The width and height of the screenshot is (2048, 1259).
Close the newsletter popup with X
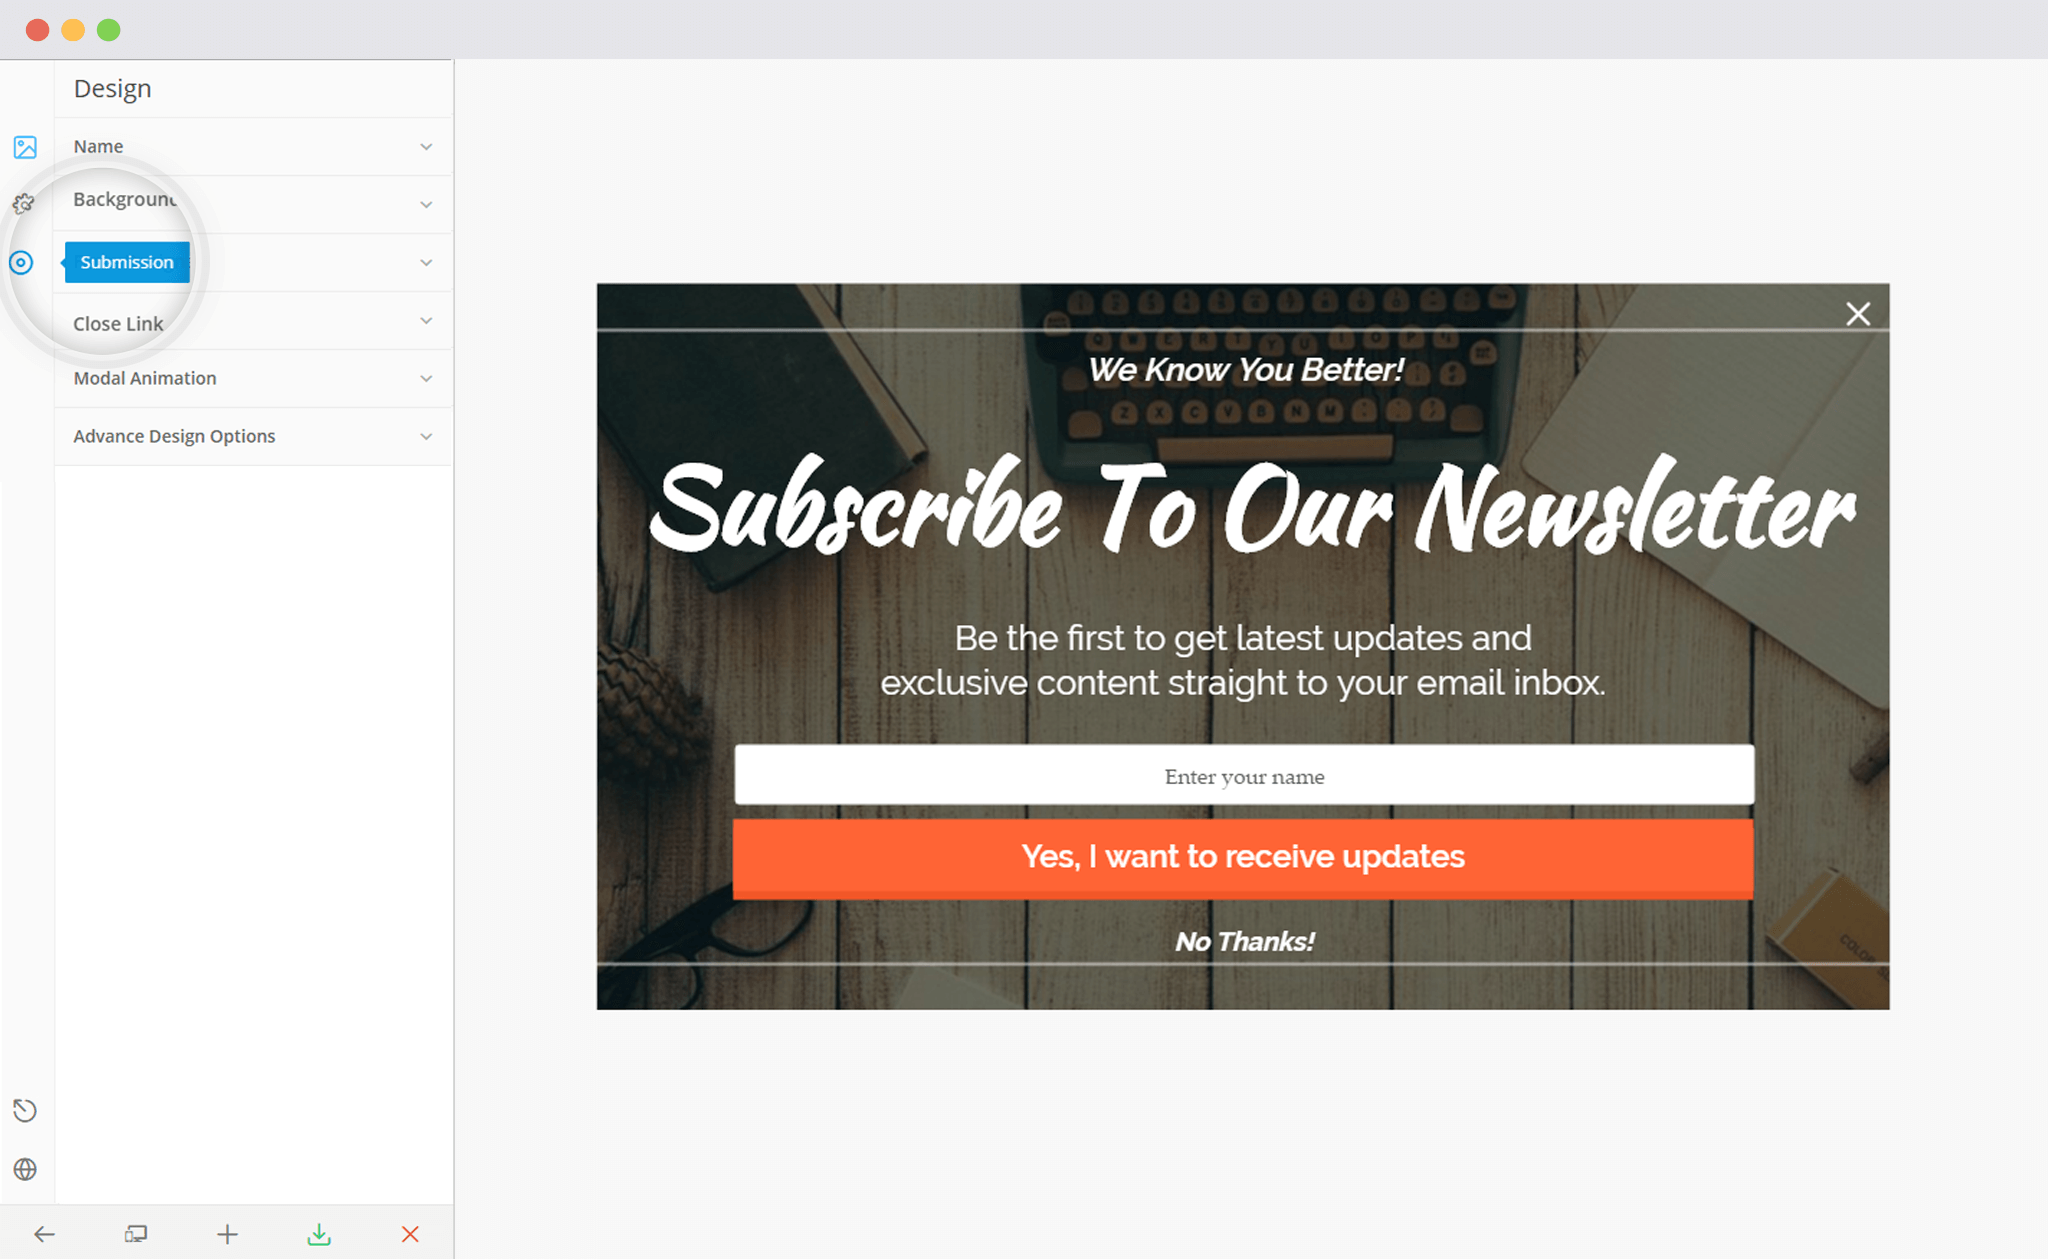click(x=1858, y=314)
